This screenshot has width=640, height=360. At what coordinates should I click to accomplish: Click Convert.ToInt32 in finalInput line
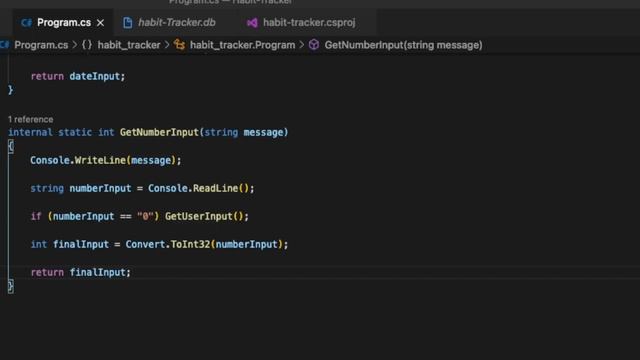[x=168, y=244]
